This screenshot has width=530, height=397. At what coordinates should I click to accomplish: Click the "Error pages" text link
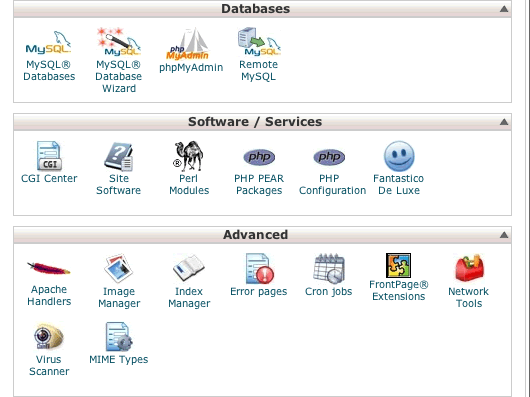(259, 292)
